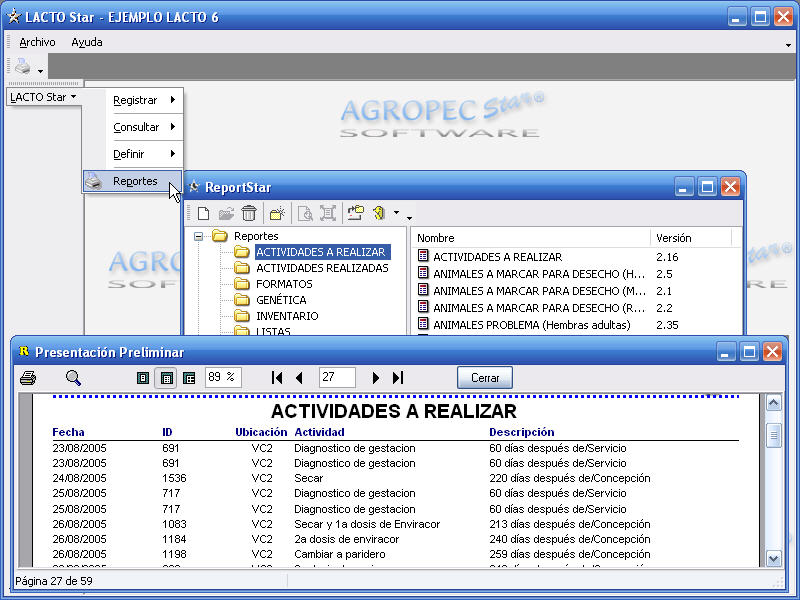Go to the first page of preview
The image size is (800, 600).
(x=277, y=378)
